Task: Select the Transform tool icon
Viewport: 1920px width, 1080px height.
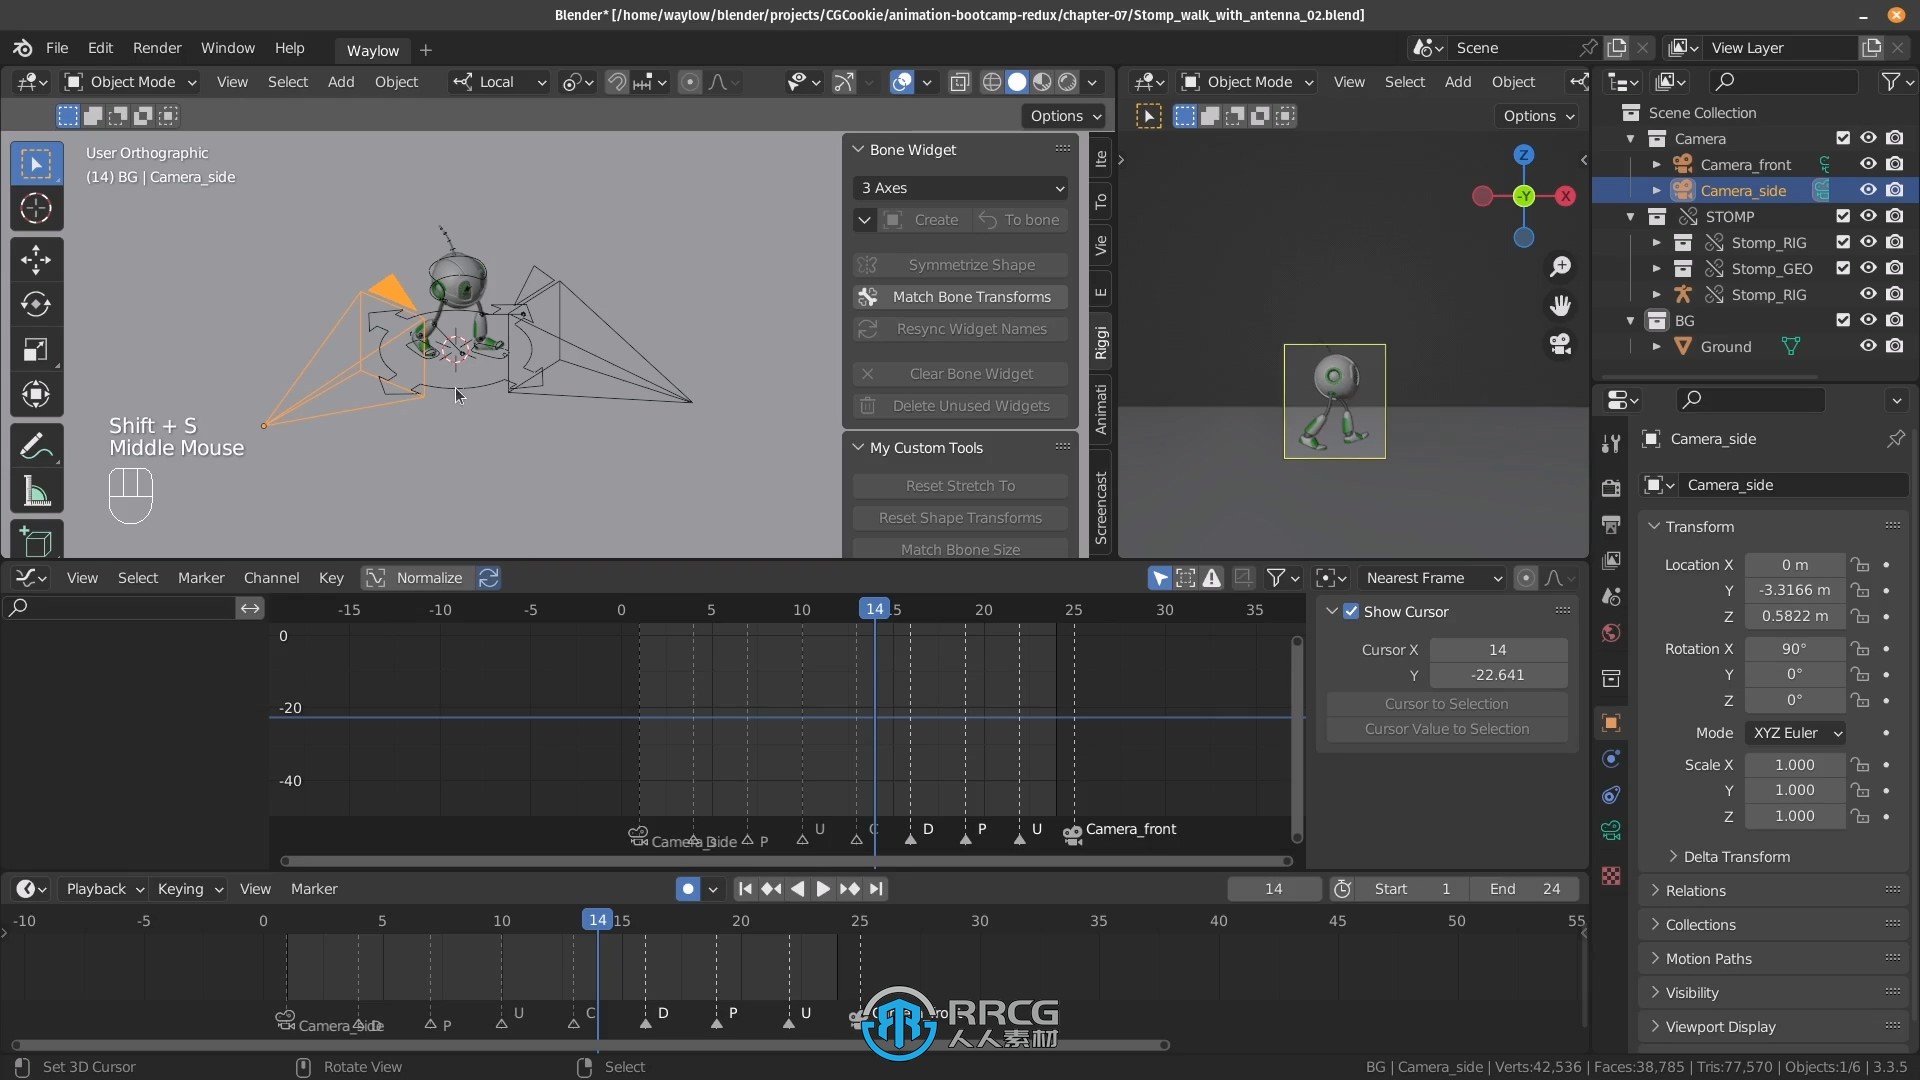Action: tap(36, 394)
